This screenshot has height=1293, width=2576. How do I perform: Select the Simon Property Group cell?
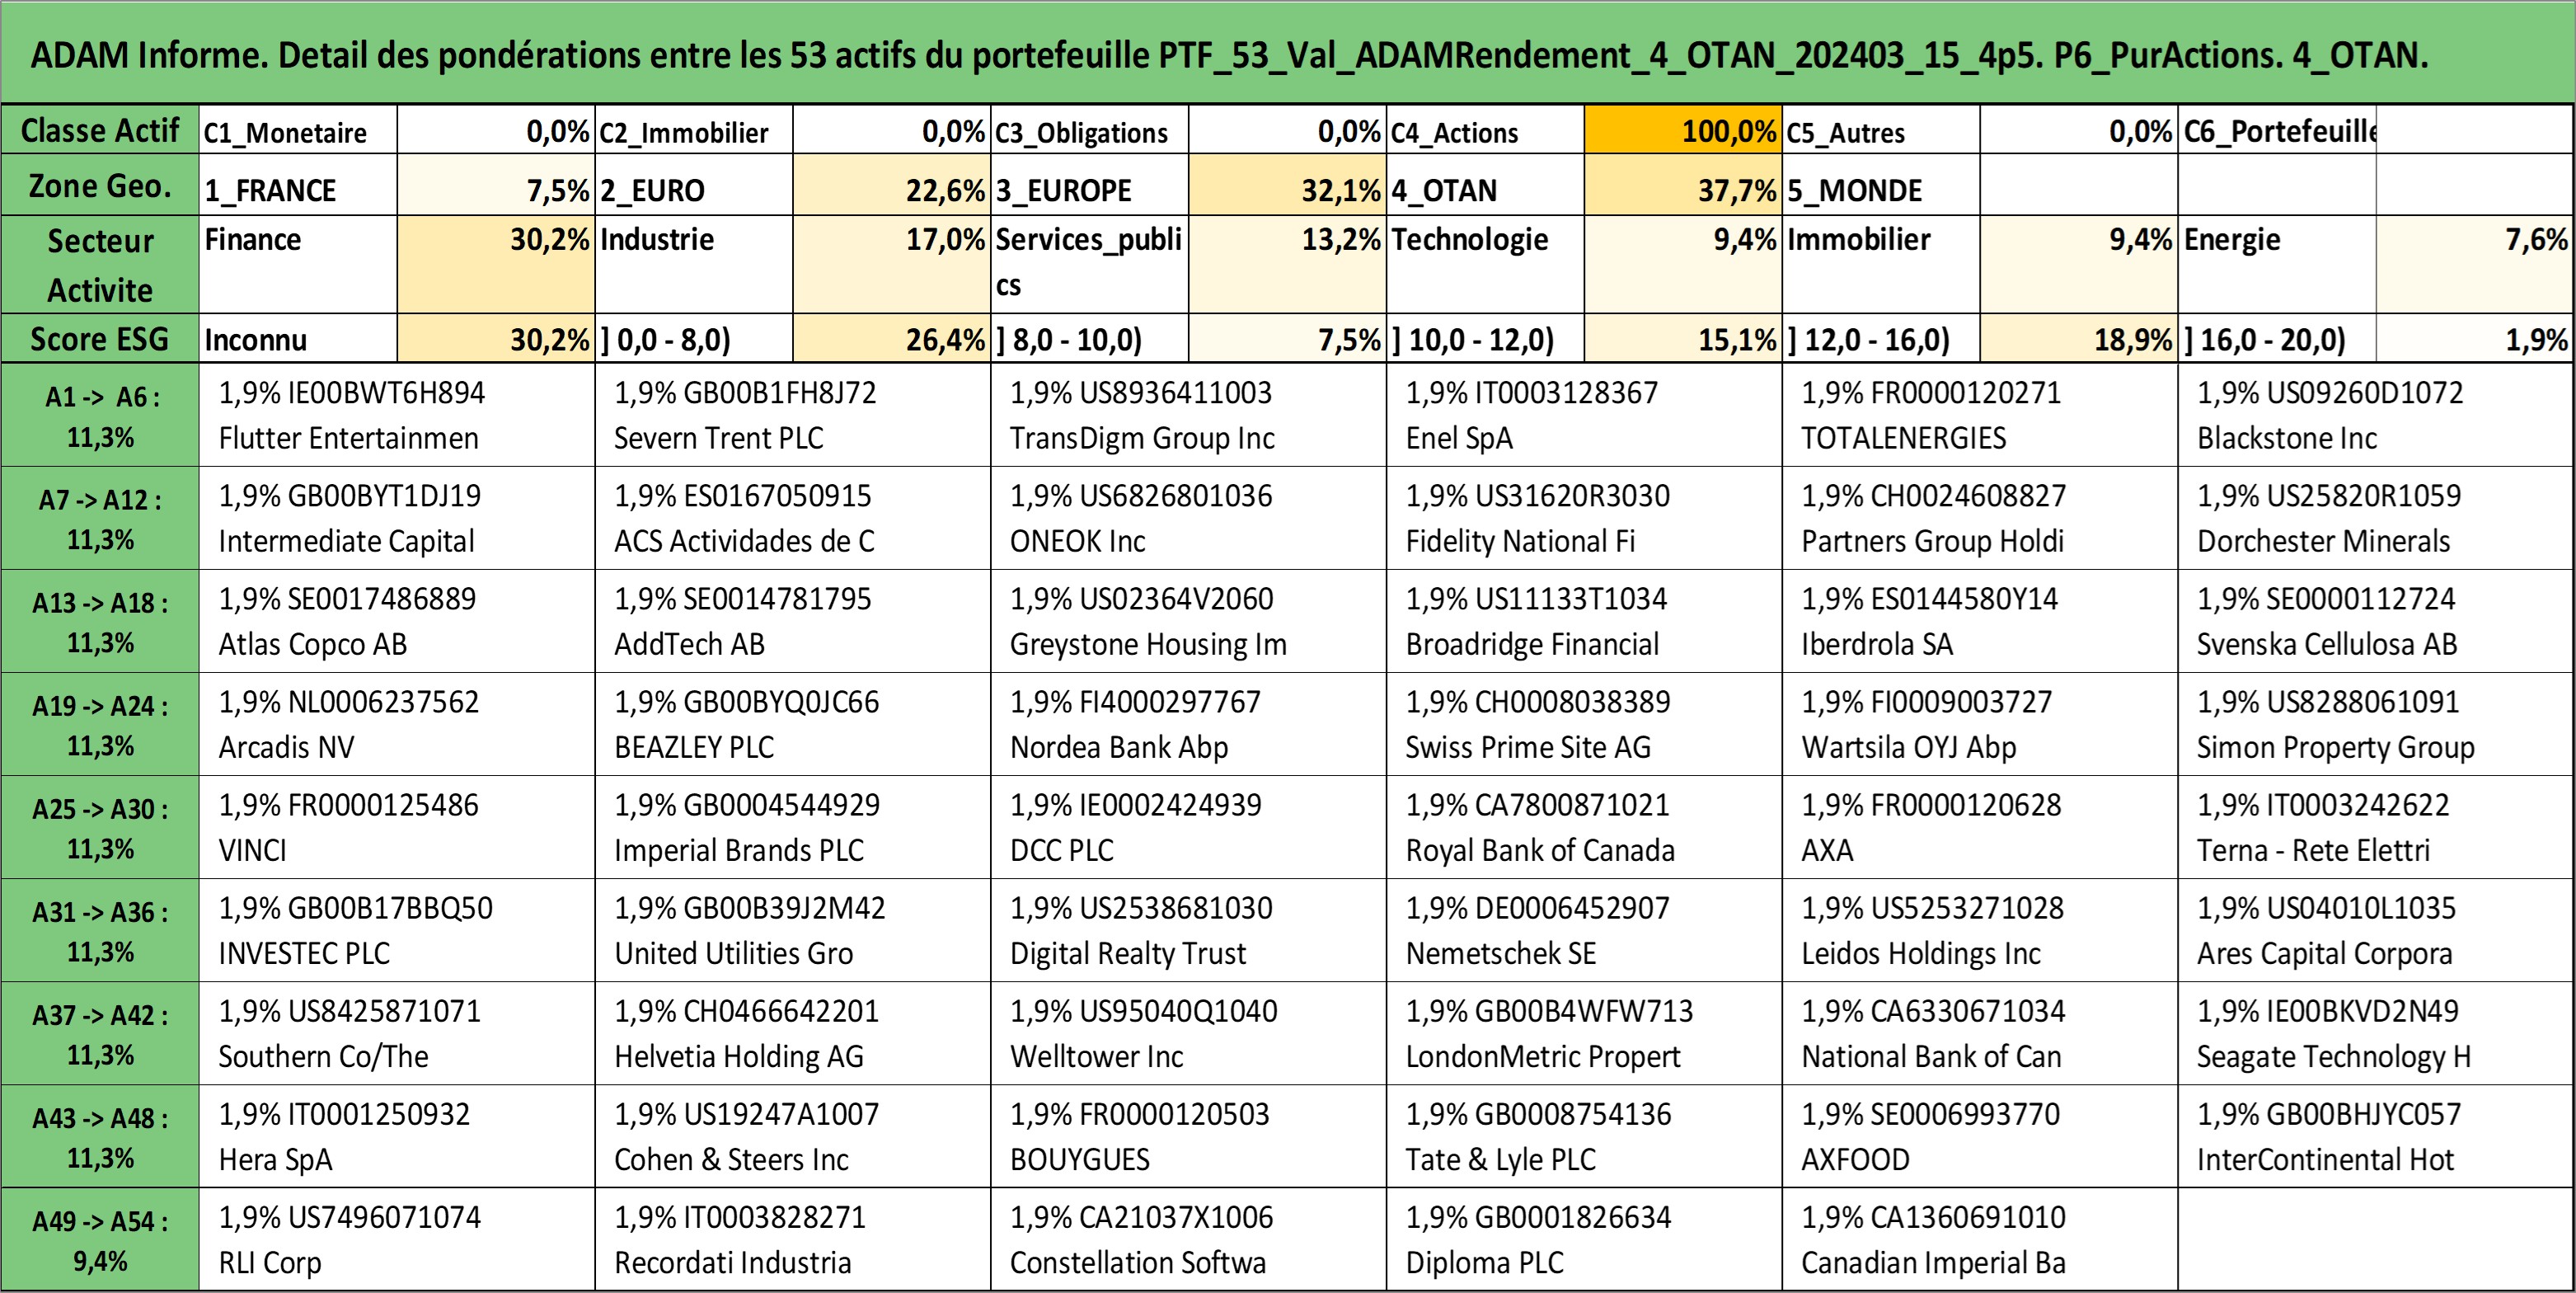pos(2376,725)
